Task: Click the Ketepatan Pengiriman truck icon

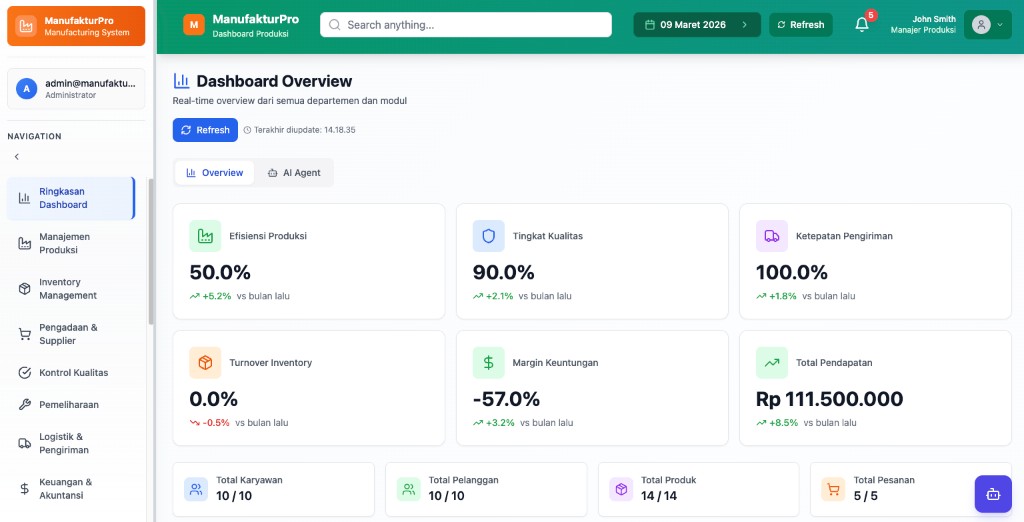Action: click(772, 236)
